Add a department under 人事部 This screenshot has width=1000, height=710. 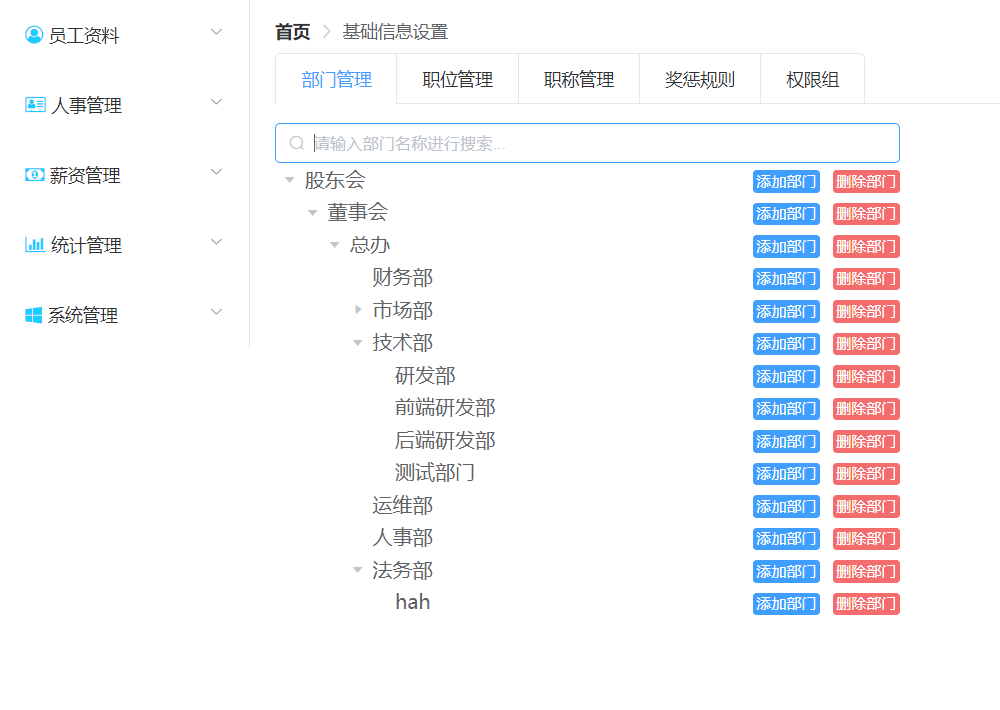786,539
